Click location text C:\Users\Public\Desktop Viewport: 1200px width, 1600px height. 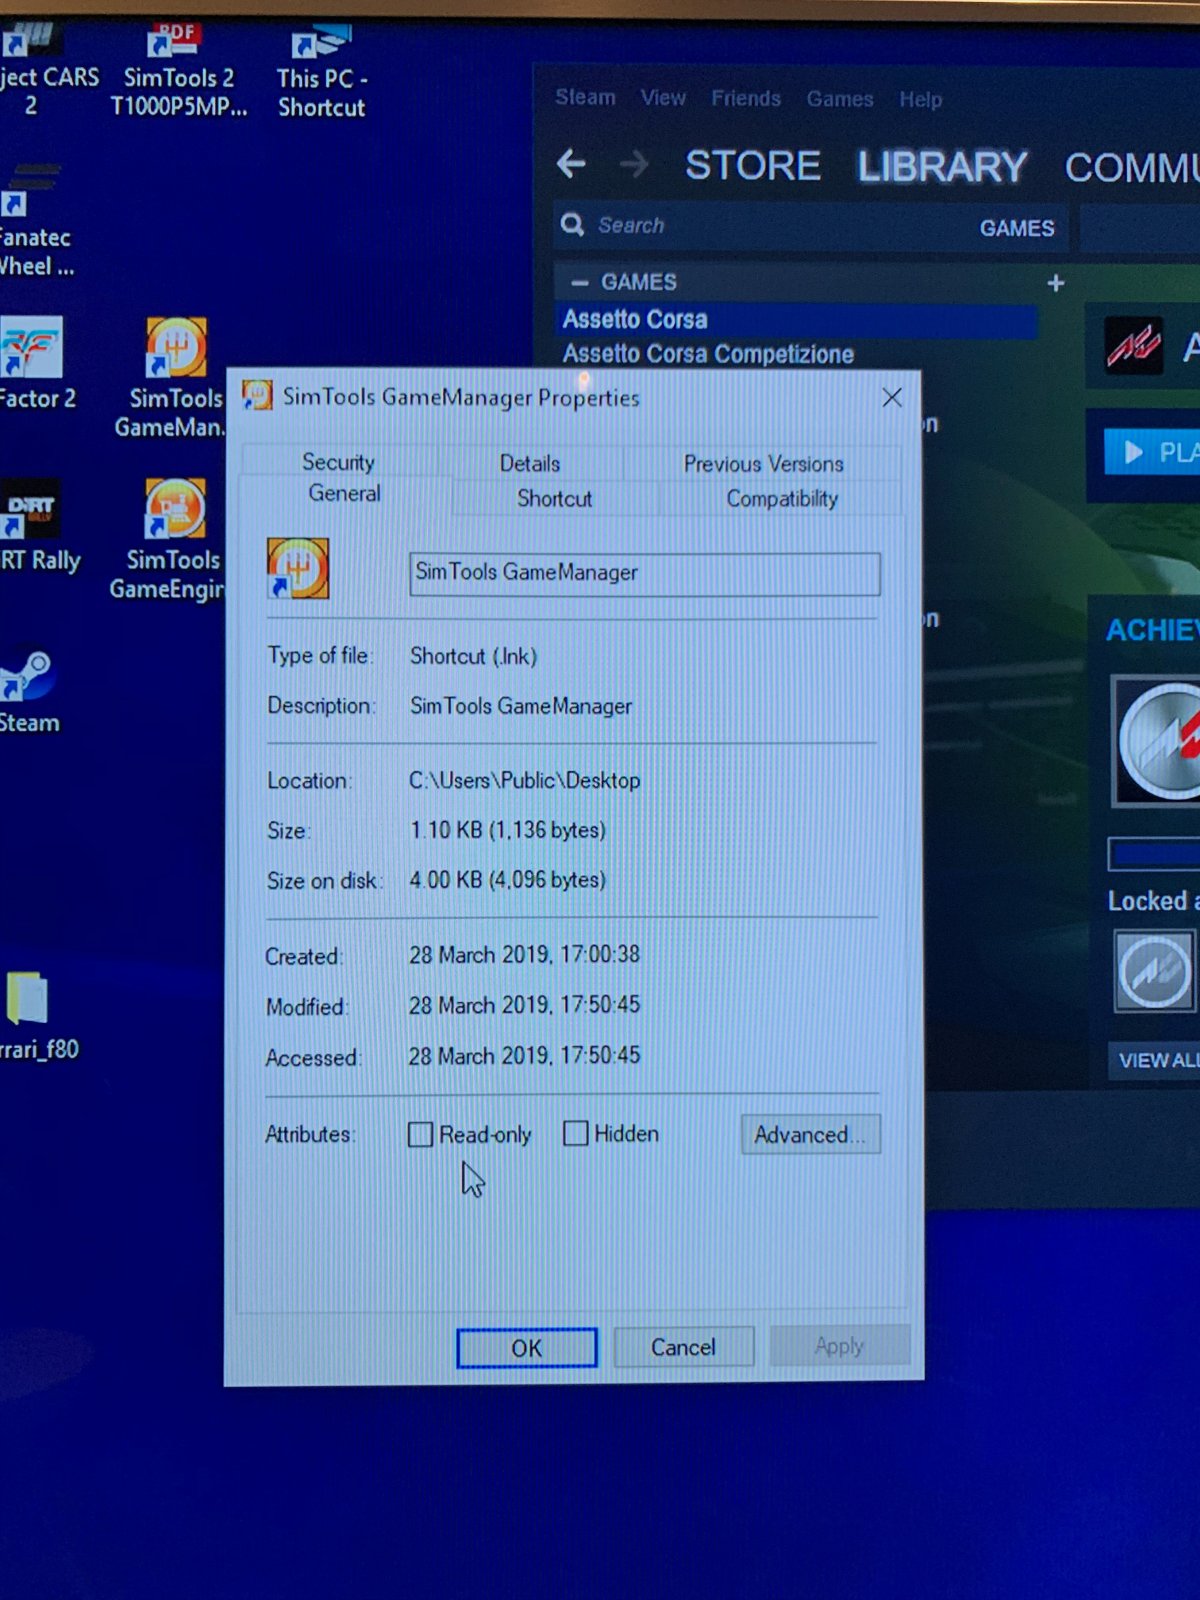pyautogui.click(x=524, y=780)
